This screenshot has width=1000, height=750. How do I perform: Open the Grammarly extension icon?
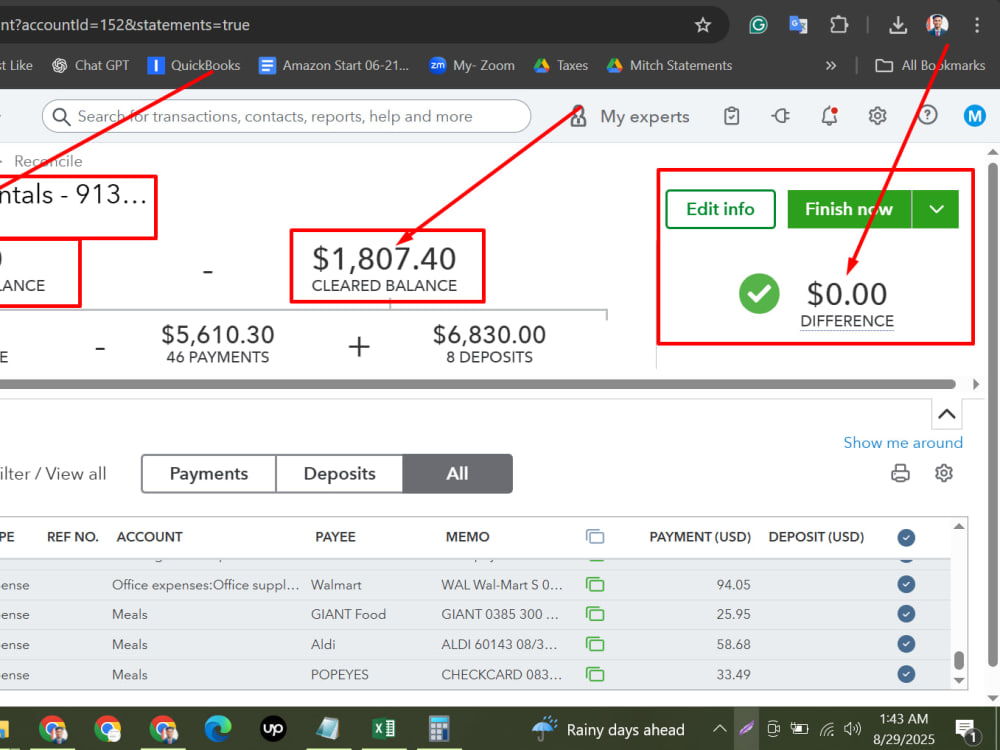758,25
